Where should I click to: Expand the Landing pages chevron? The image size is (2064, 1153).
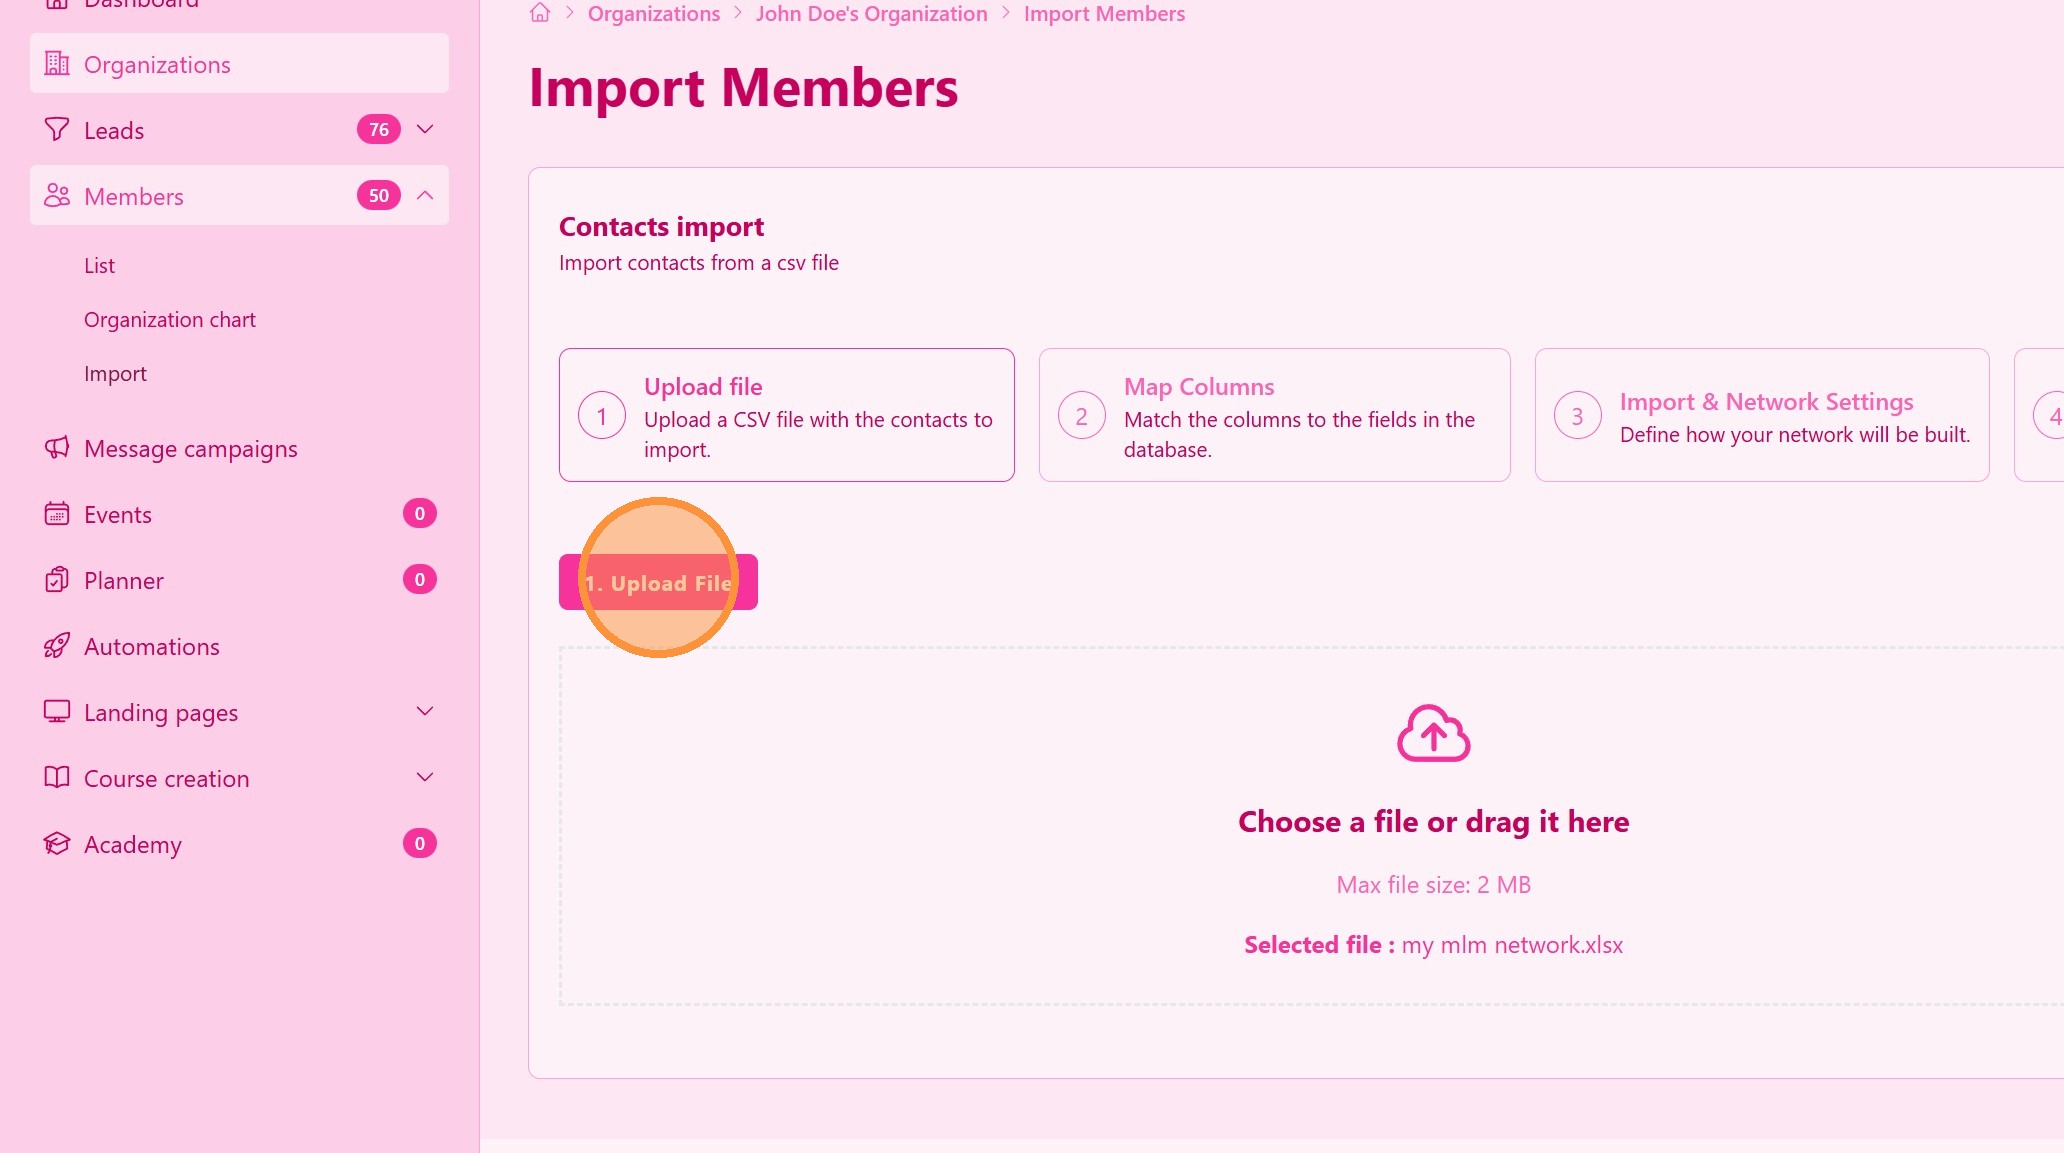tap(425, 711)
